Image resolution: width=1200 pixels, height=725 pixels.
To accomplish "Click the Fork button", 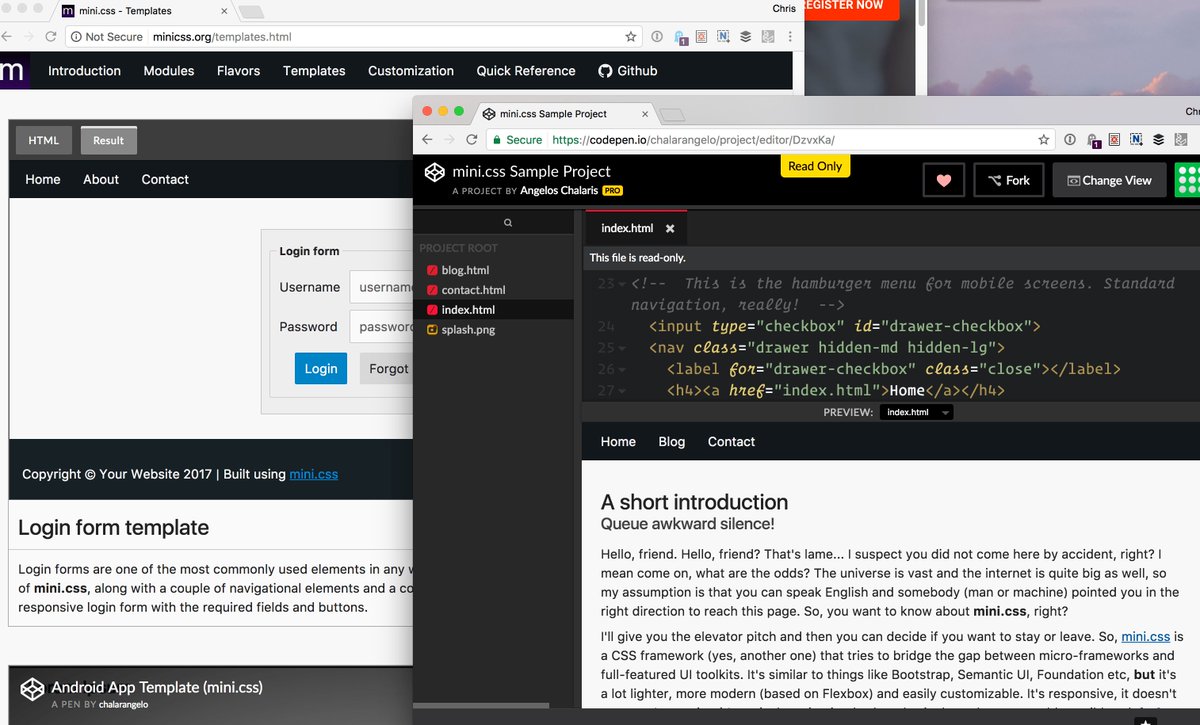I will [1009, 180].
